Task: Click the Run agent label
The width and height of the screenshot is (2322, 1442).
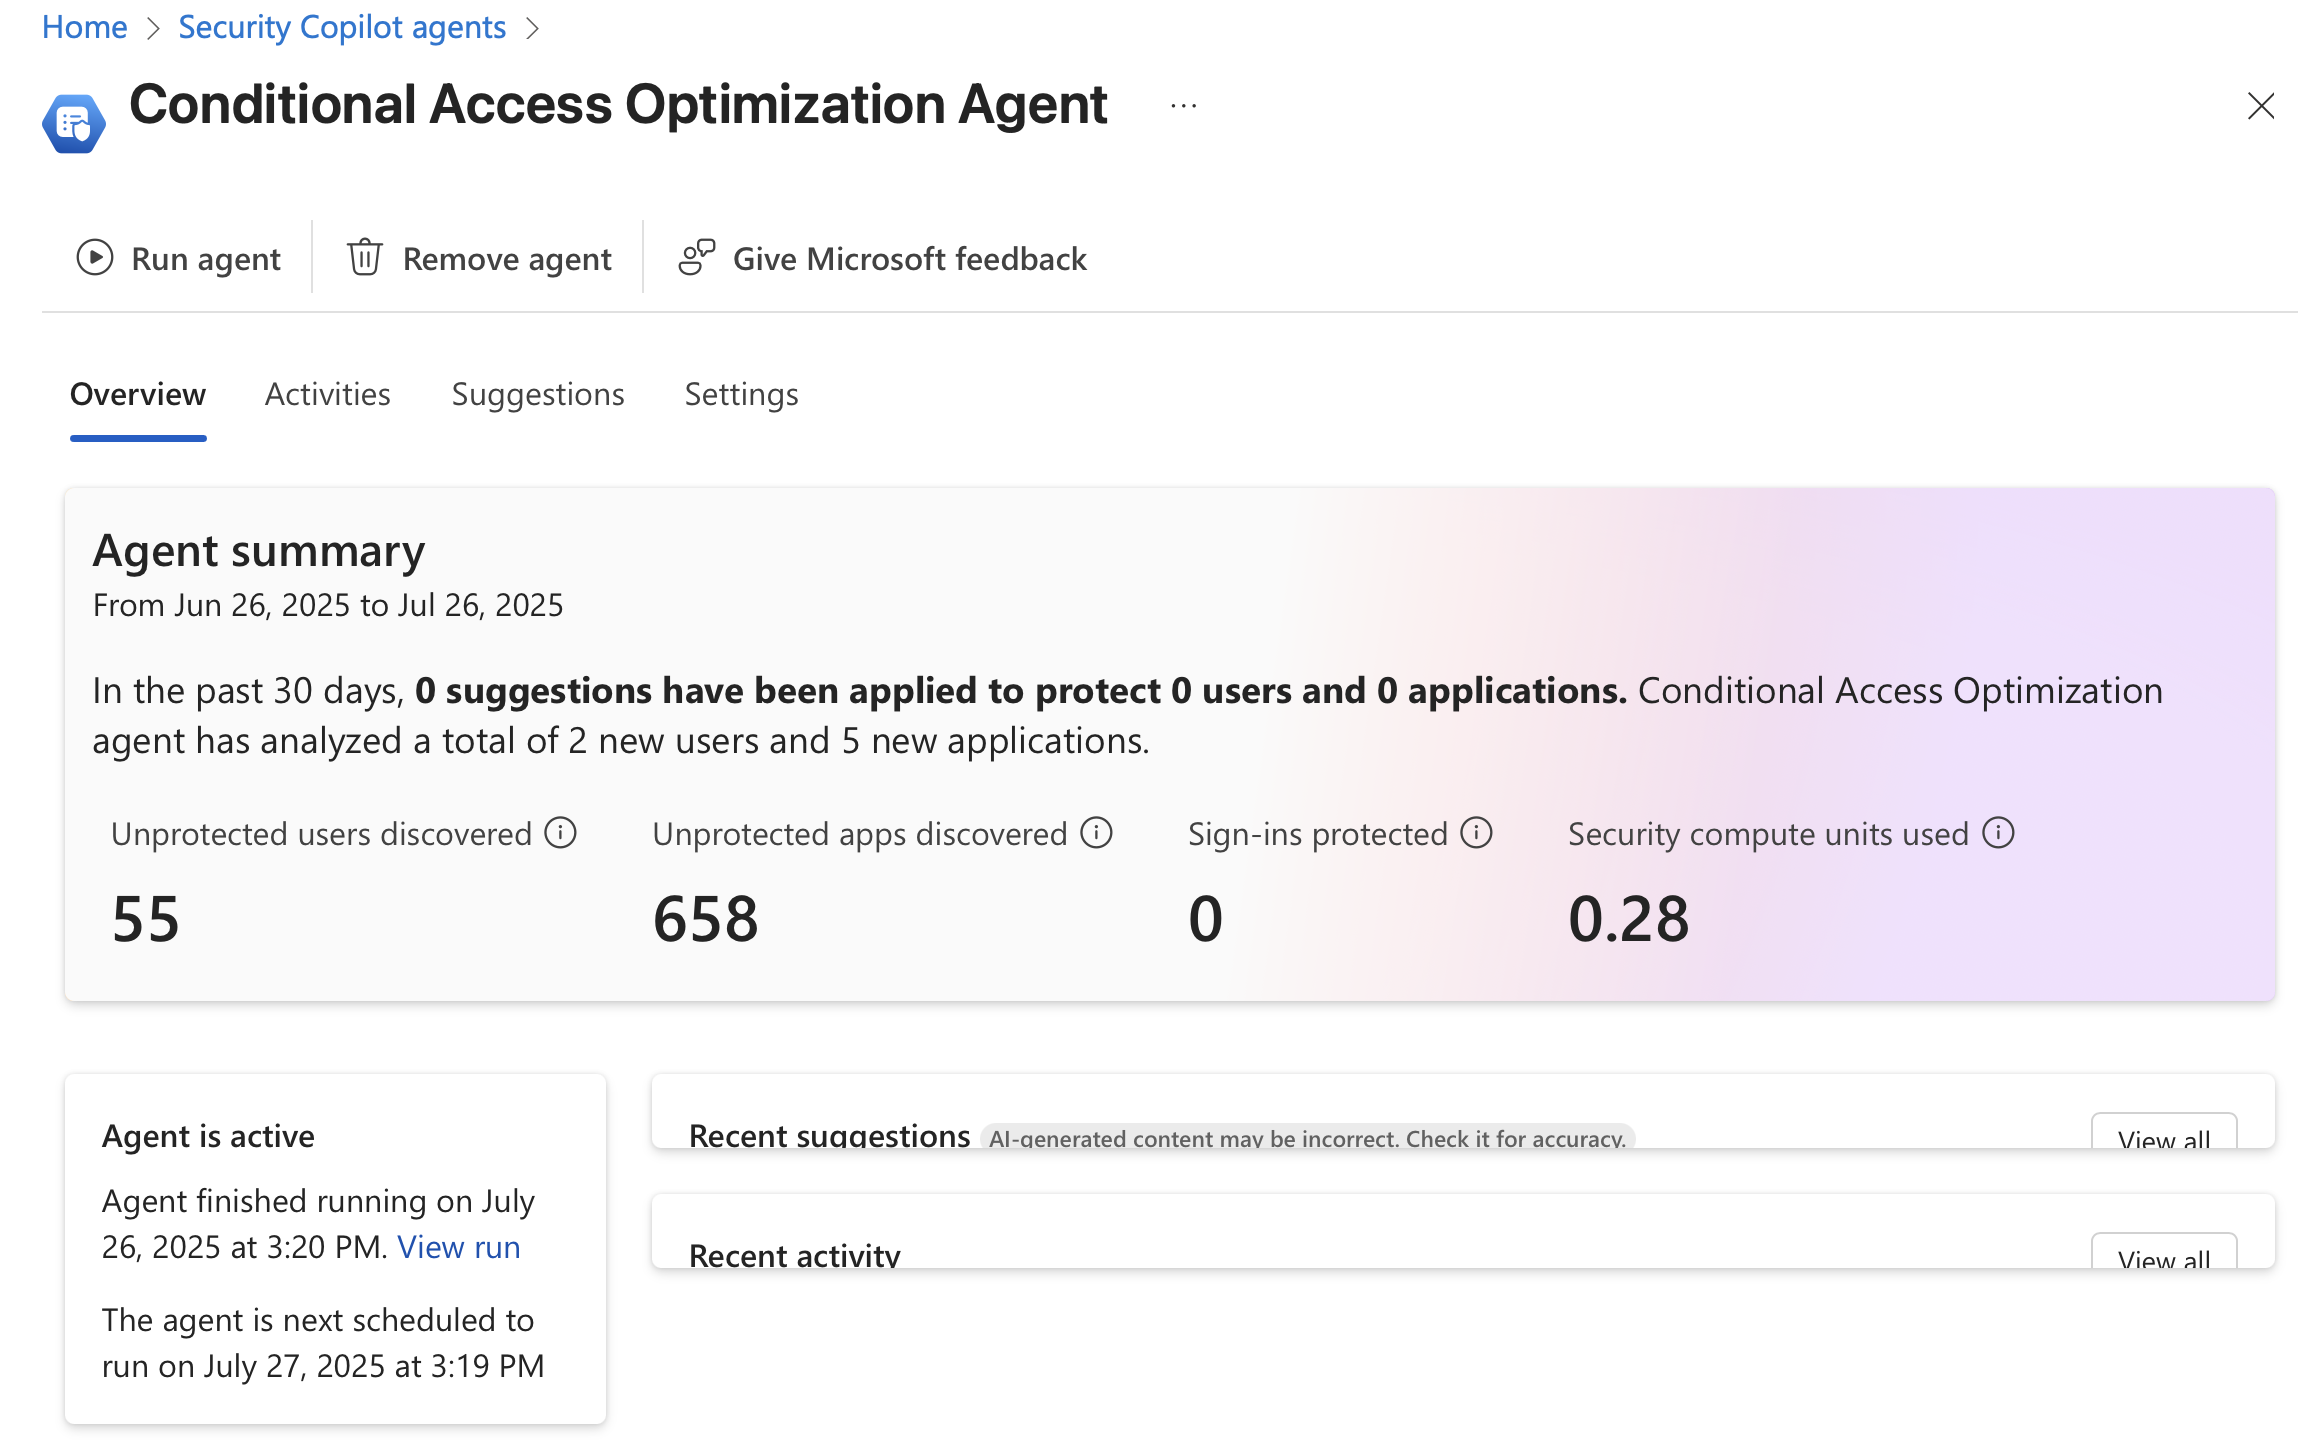Action: [x=206, y=259]
